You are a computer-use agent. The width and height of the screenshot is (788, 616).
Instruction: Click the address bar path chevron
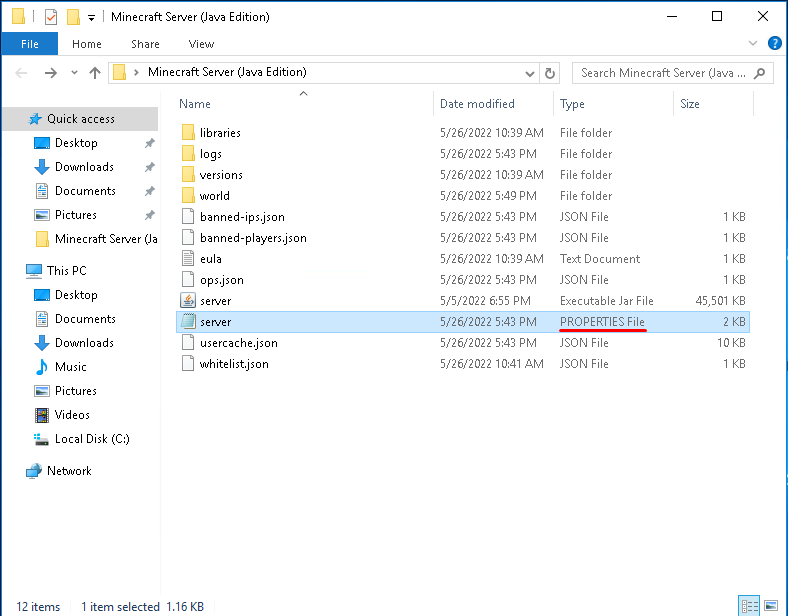[136, 73]
